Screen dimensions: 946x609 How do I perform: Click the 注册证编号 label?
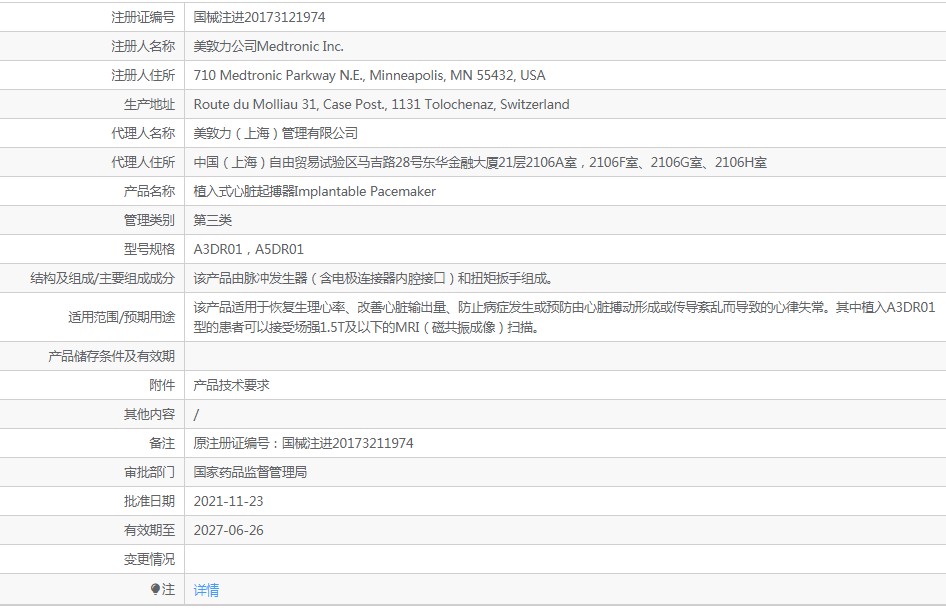[x=143, y=17]
